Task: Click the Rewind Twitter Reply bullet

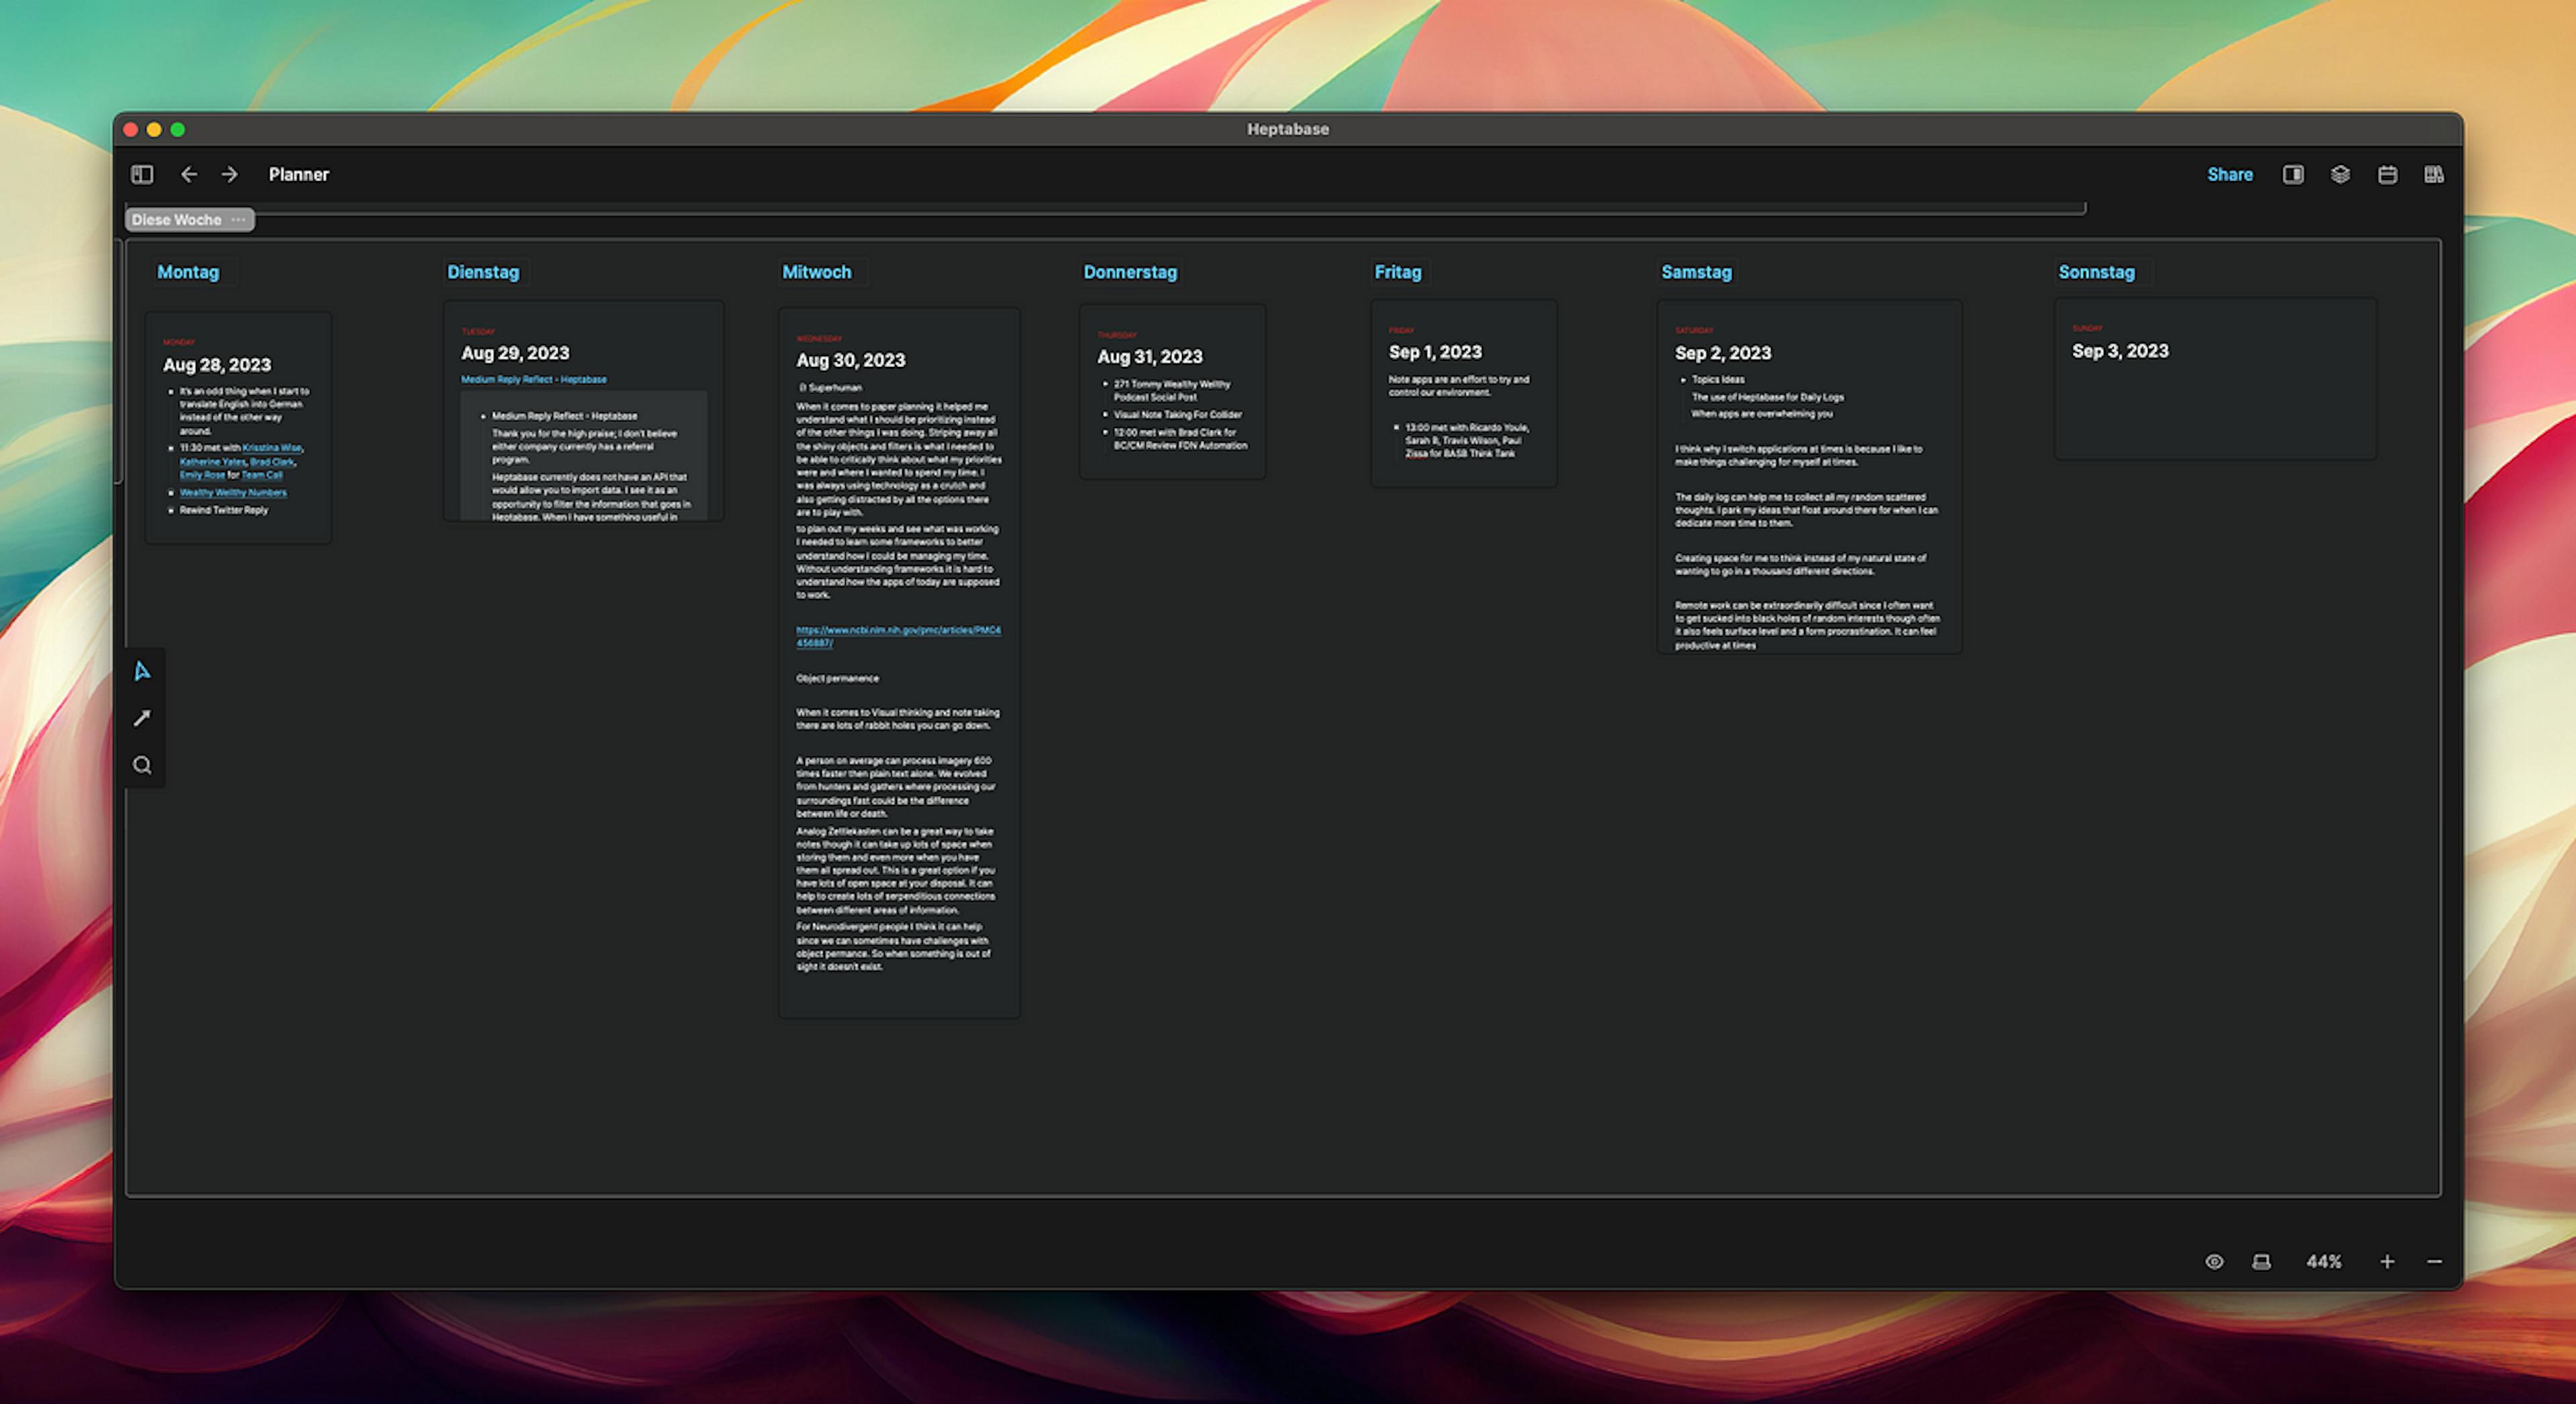Action: coord(224,510)
